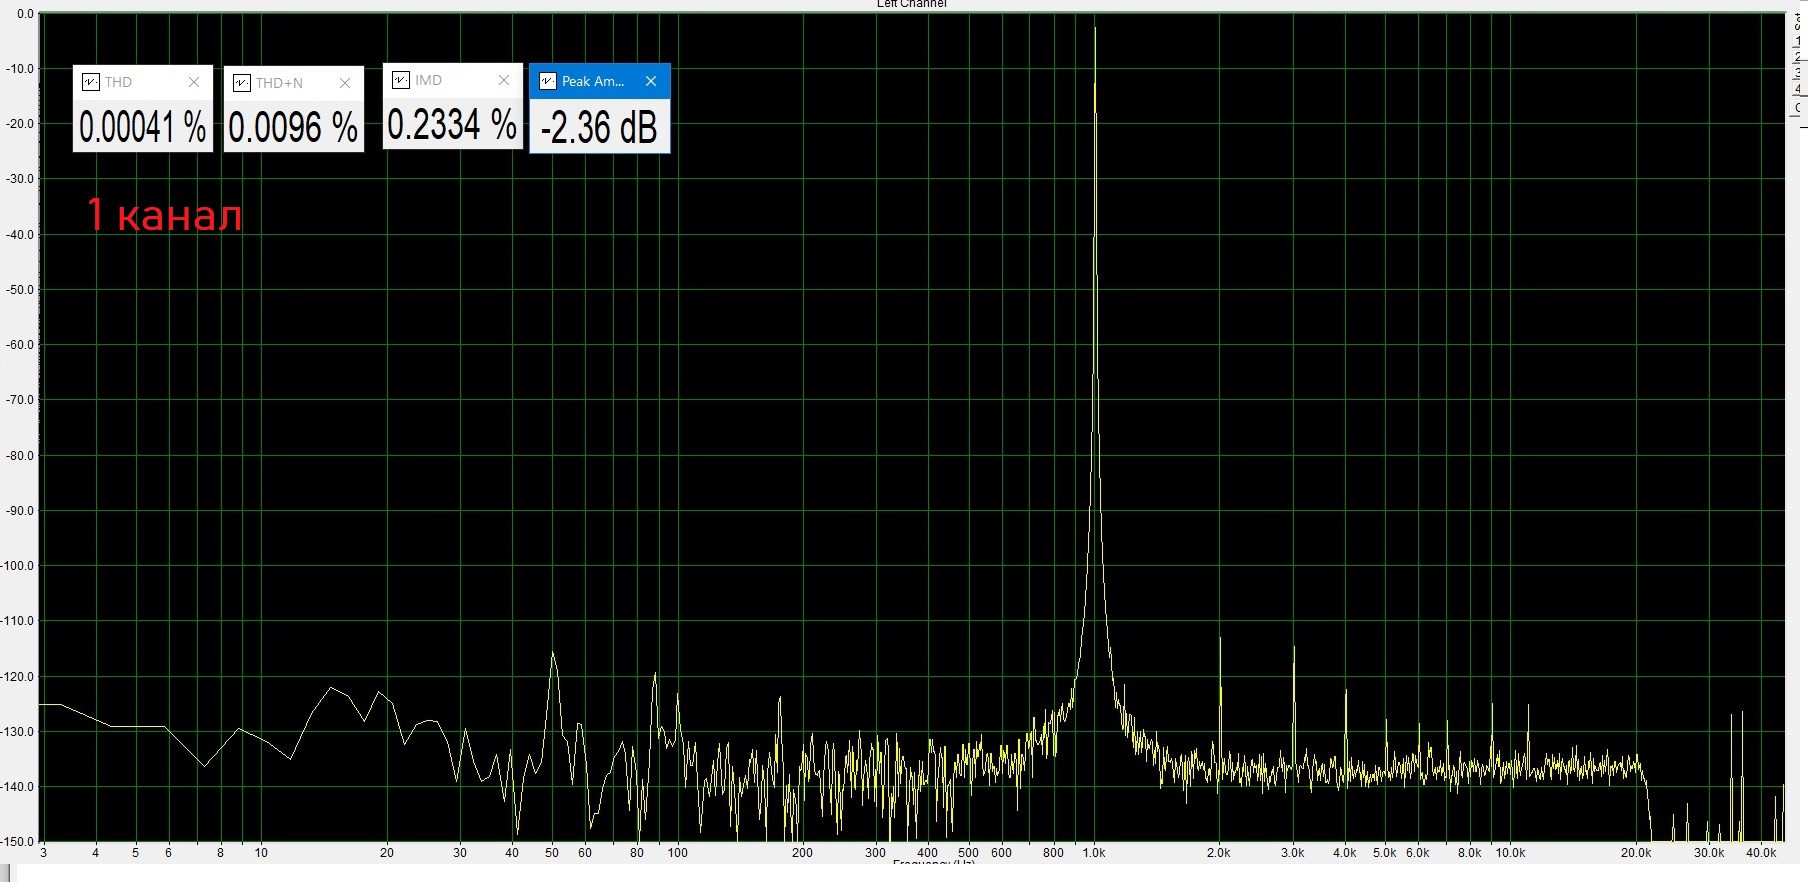This screenshot has width=1808, height=882.
Task: Select the Peak Am... window title
Action: click(592, 81)
